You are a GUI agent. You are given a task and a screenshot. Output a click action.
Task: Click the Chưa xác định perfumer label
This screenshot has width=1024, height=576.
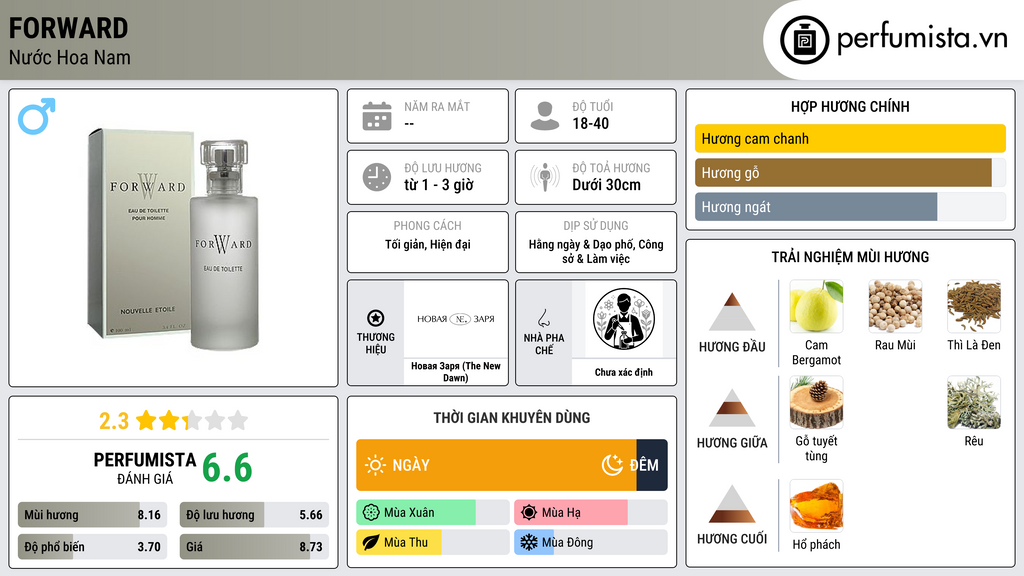click(x=624, y=372)
